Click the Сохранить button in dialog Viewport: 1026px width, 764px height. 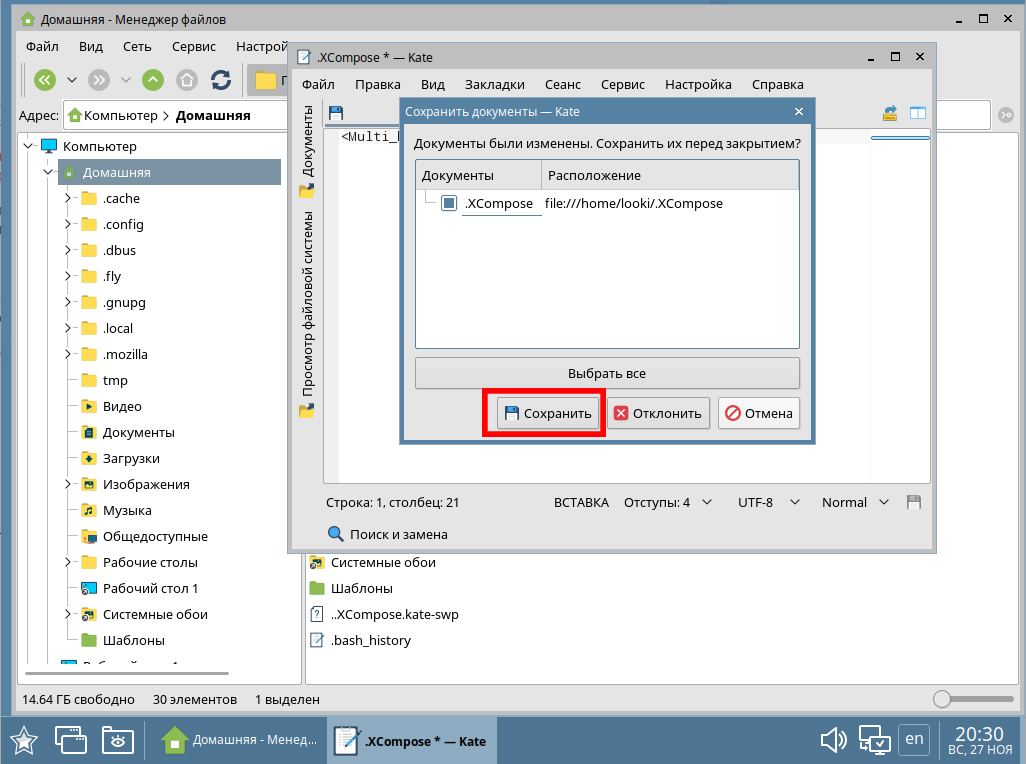point(548,413)
